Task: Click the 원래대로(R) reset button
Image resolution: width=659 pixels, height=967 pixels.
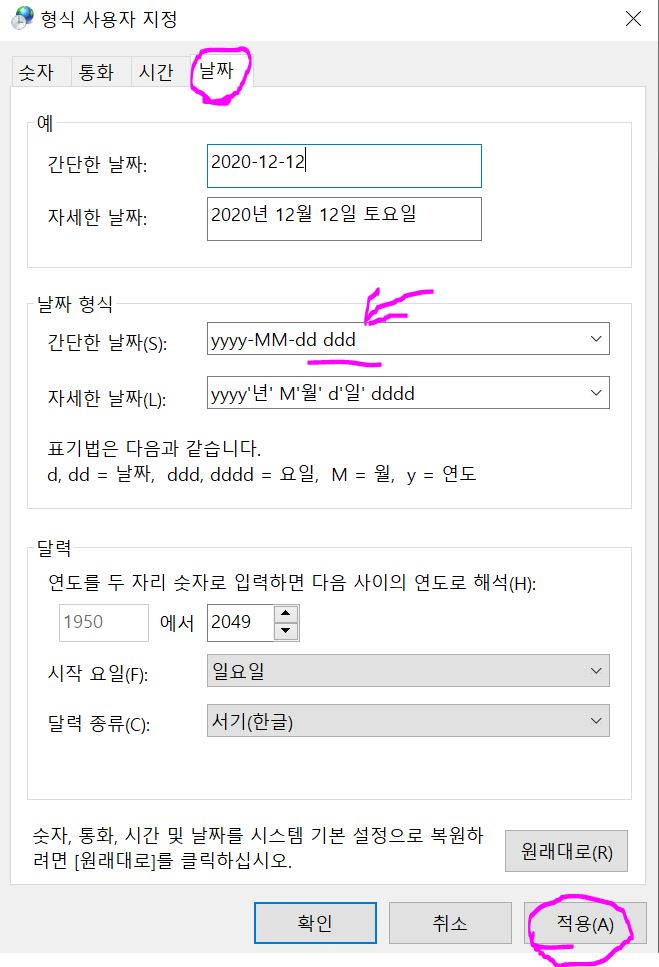Action: coord(566,851)
